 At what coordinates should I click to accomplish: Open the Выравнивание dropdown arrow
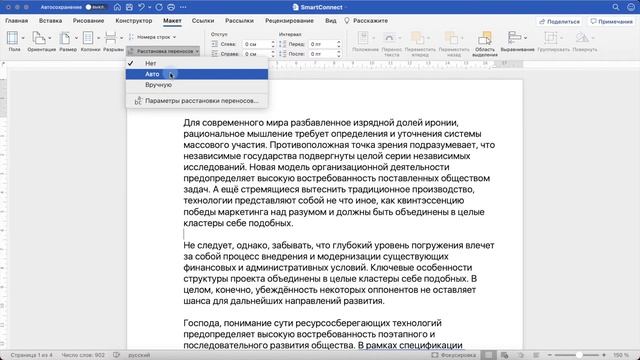(525, 38)
